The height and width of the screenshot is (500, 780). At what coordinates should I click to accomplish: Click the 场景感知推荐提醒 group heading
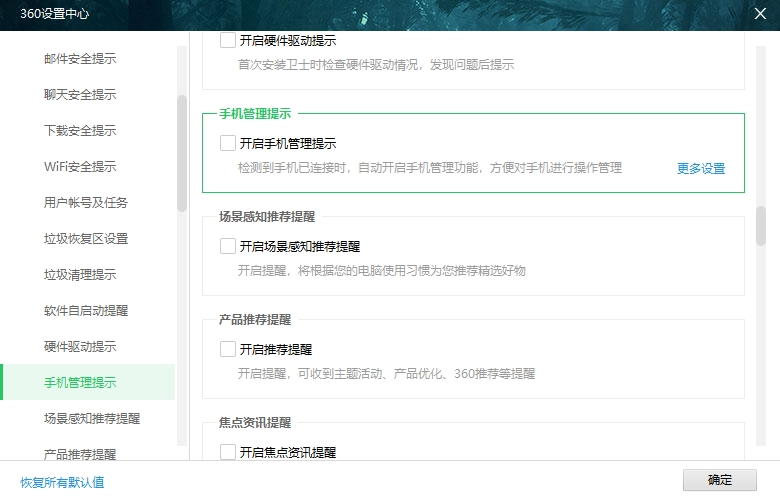tap(267, 217)
